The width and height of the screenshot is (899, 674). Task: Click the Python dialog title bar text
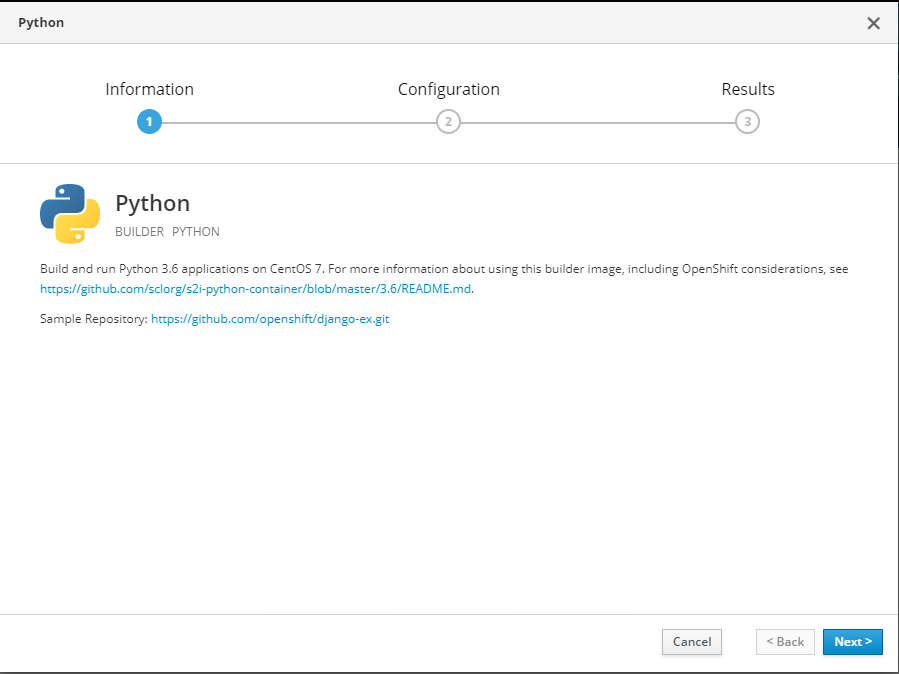click(x=41, y=22)
